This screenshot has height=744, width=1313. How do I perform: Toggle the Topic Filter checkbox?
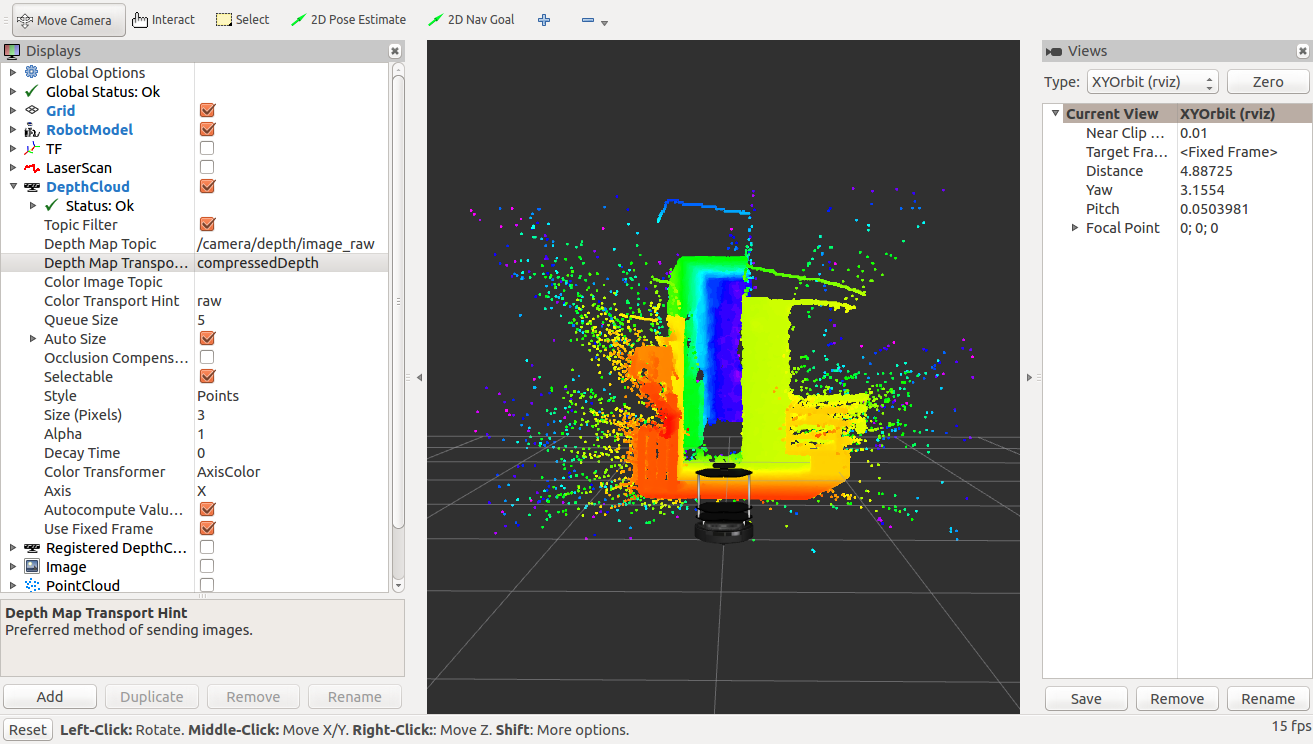[x=207, y=224]
